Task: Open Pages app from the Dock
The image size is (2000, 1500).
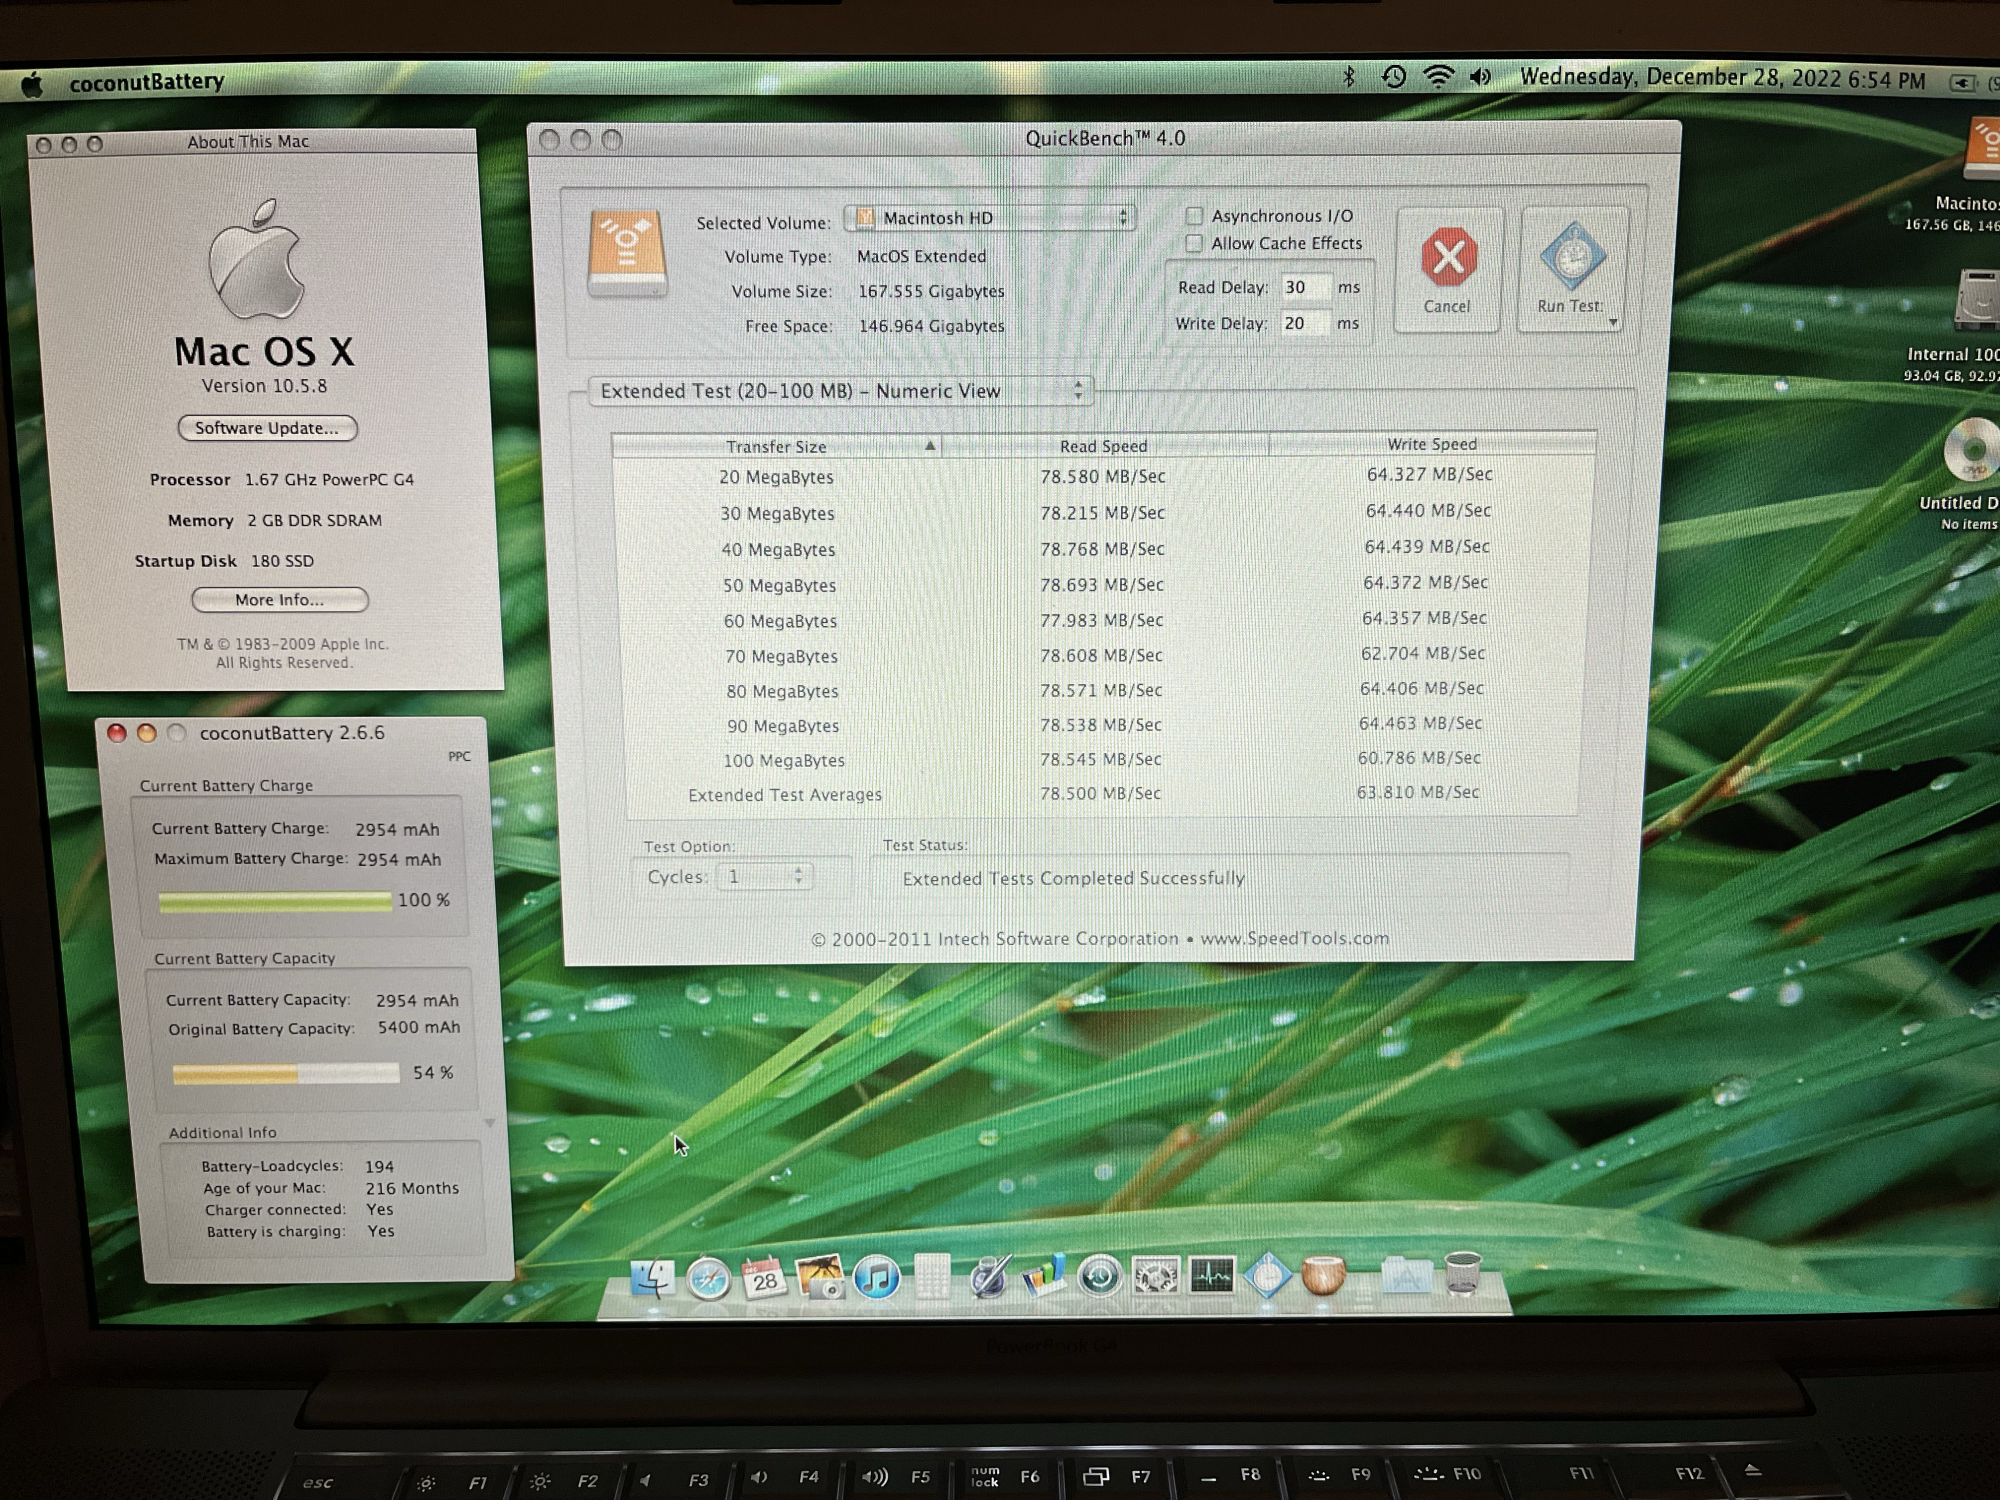Action: pos(989,1277)
